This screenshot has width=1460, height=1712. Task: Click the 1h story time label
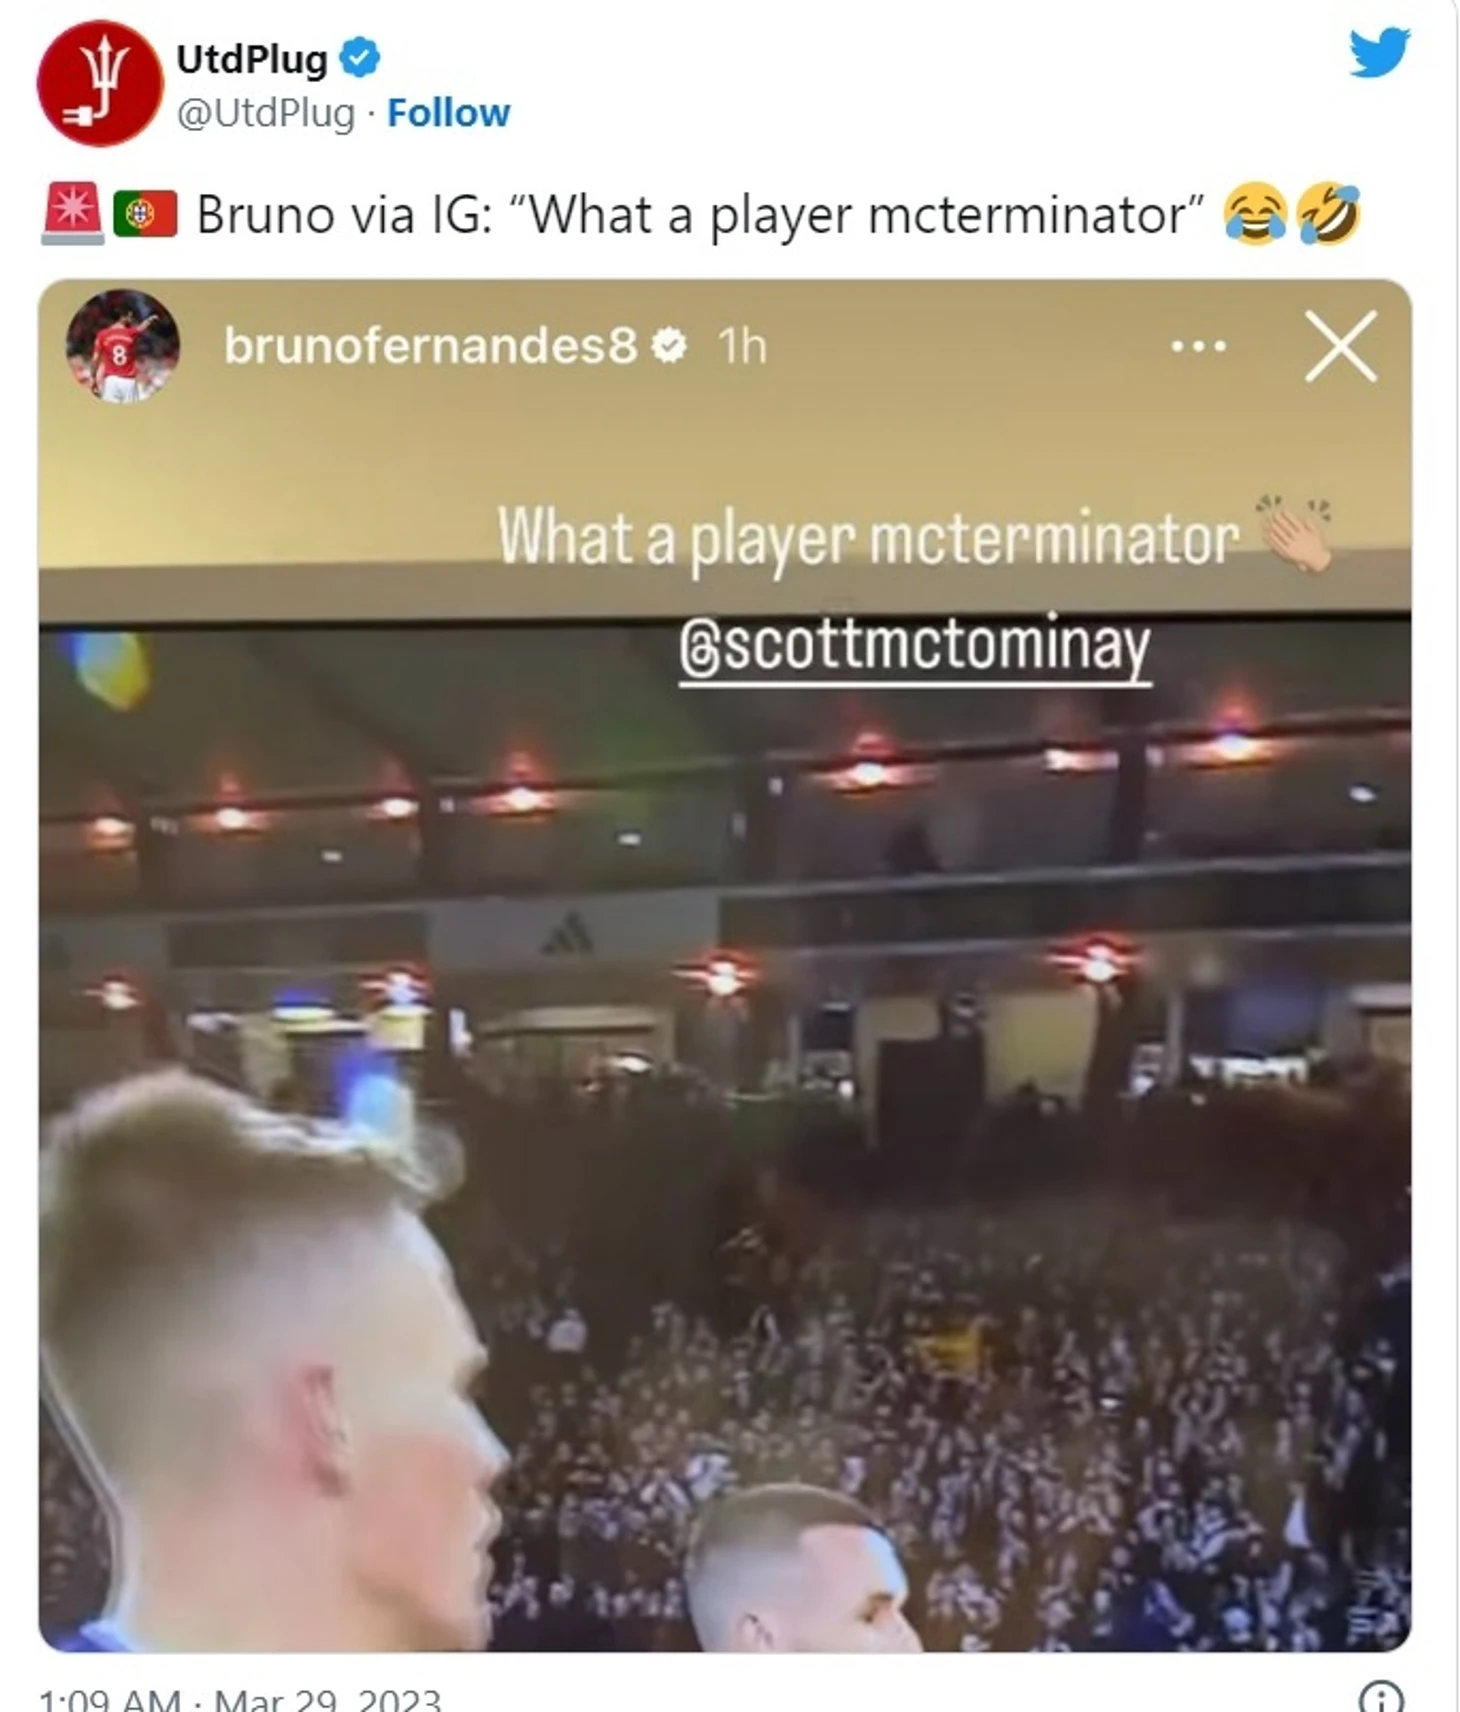pyautogui.click(x=742, y=346)
